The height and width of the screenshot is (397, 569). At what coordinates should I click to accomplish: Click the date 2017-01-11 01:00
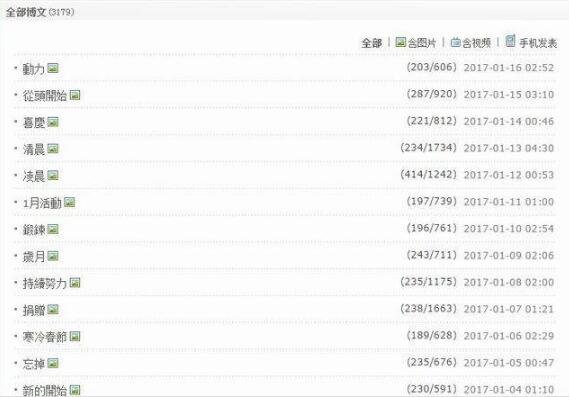click(x=509, y=202)
